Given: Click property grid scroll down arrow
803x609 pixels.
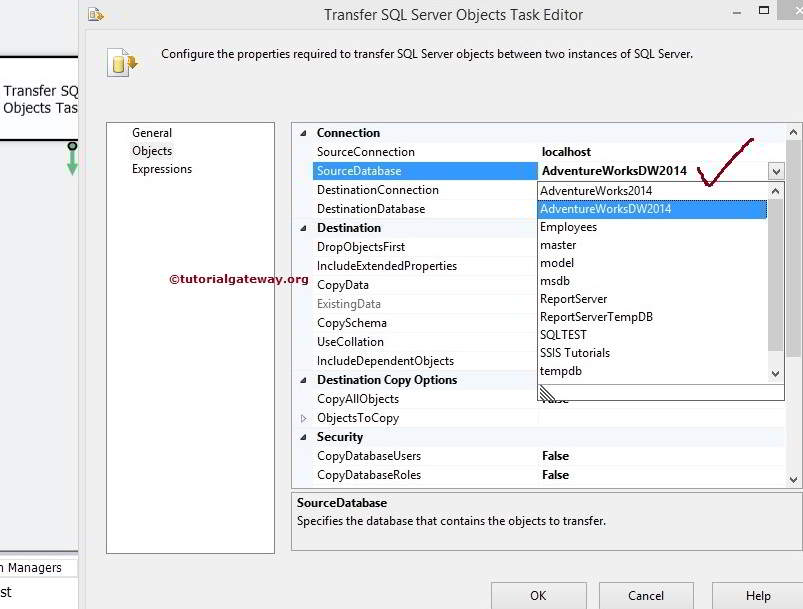Looking at the screenshot, I should click(x=793, y=479).
